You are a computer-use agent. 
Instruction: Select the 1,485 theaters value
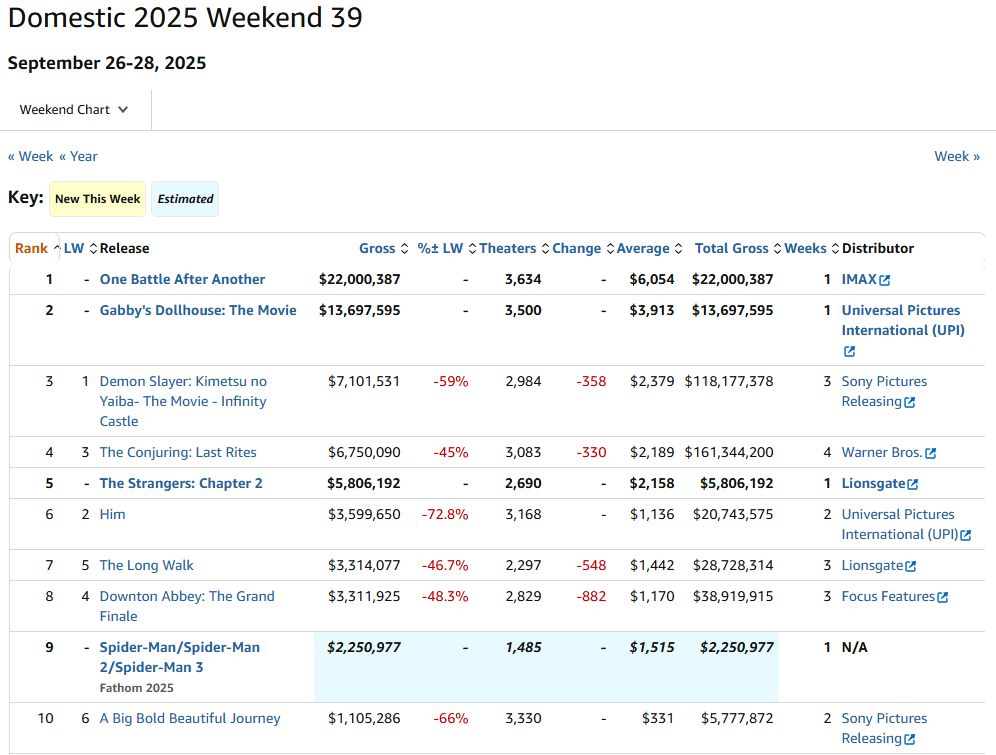[x=523, y=648]
